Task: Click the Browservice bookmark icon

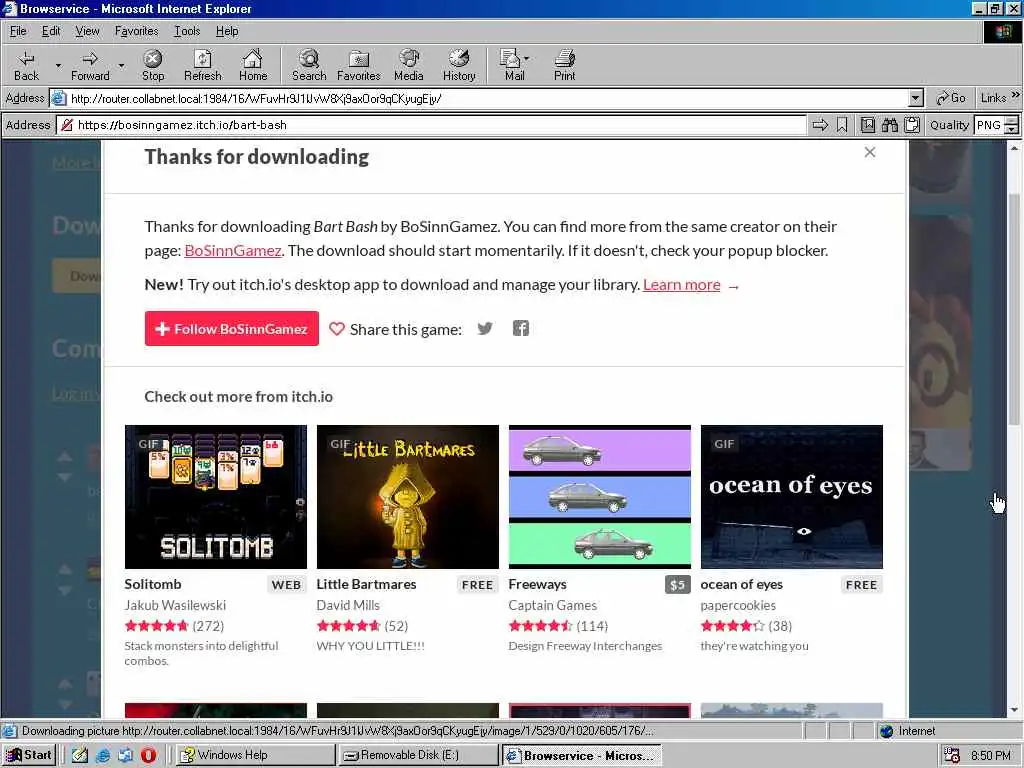Action: click(842, 125)
